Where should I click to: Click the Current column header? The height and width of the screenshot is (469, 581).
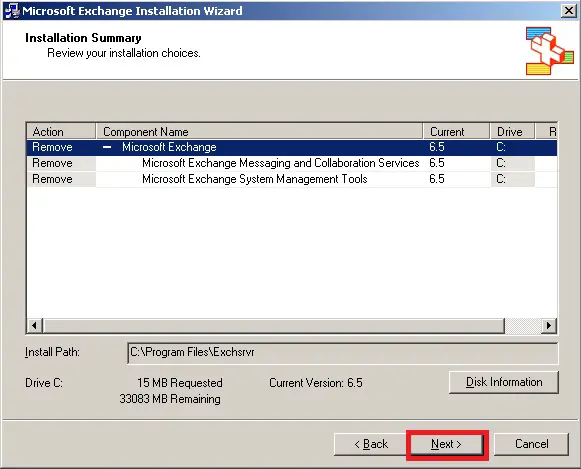[456, 132]
